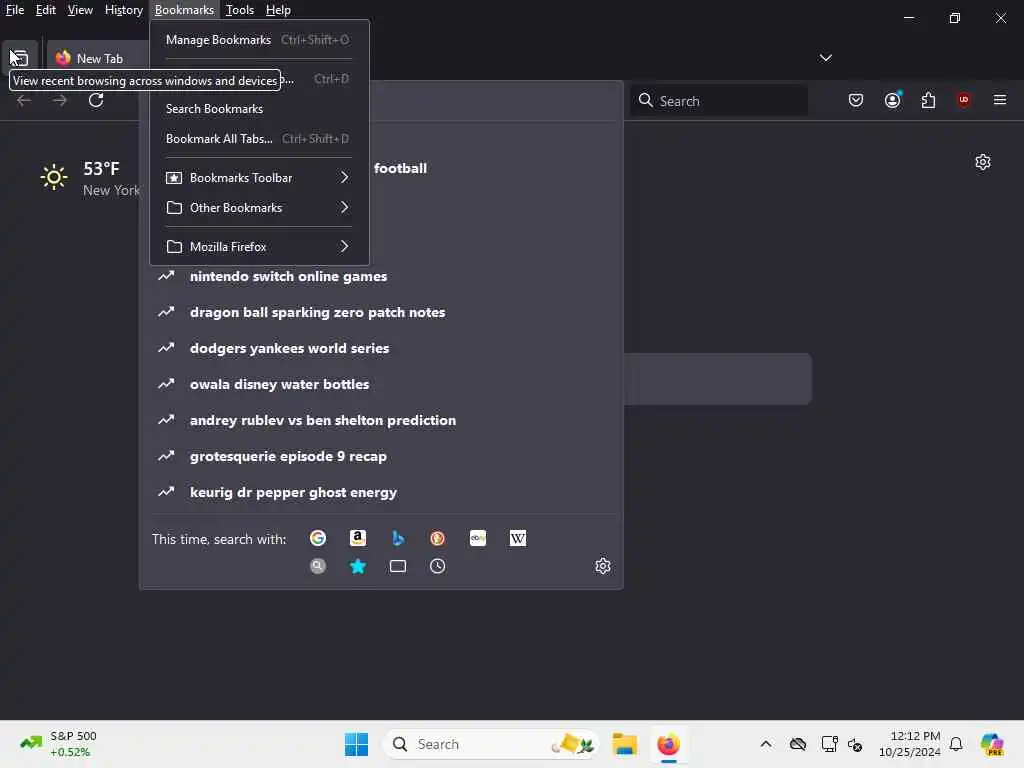1024x768 pixels.
Task: Open the hamburger application menu
Action: [x=999, y=100]
